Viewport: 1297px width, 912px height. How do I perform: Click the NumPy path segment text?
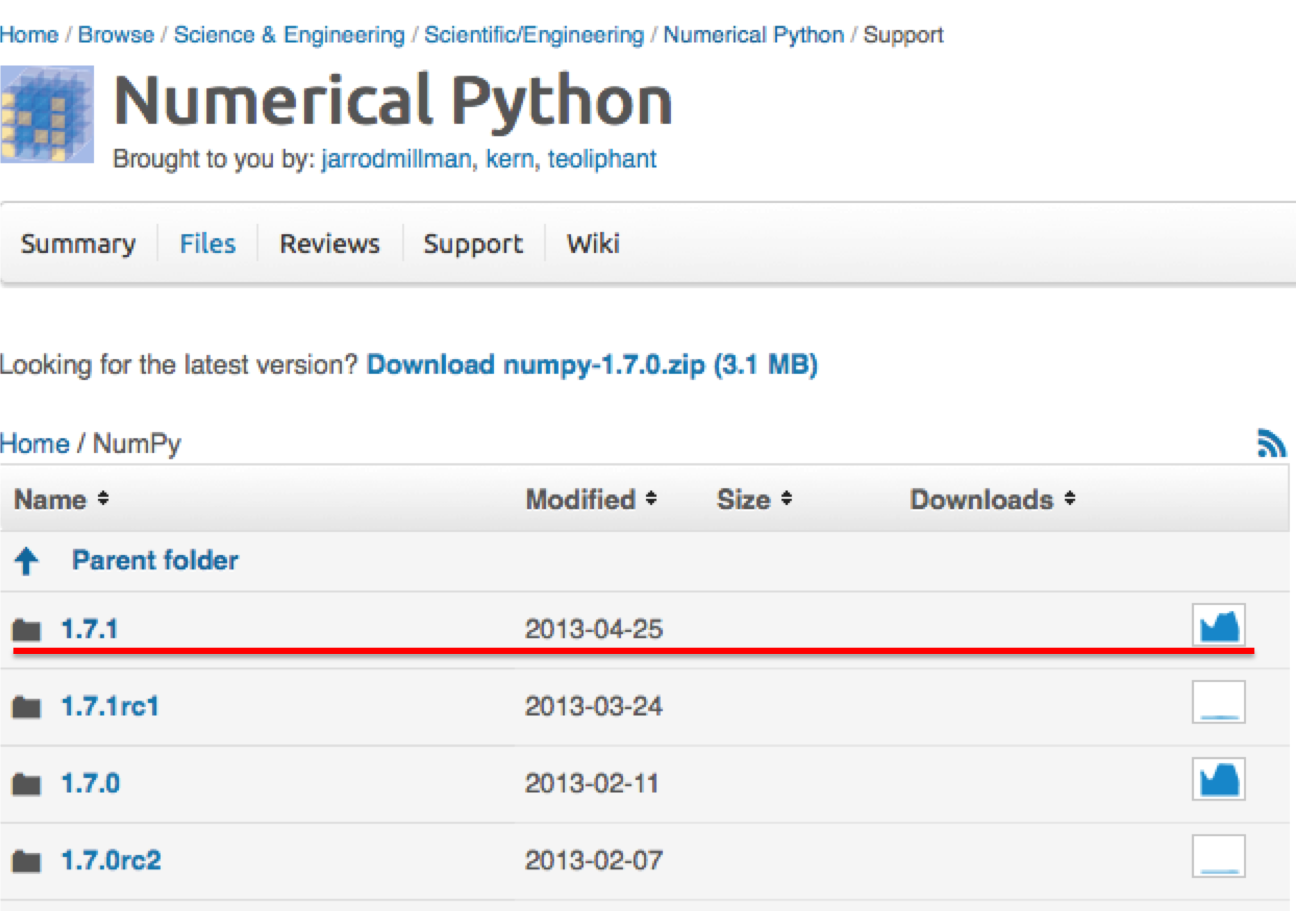[x=137, y=444]
